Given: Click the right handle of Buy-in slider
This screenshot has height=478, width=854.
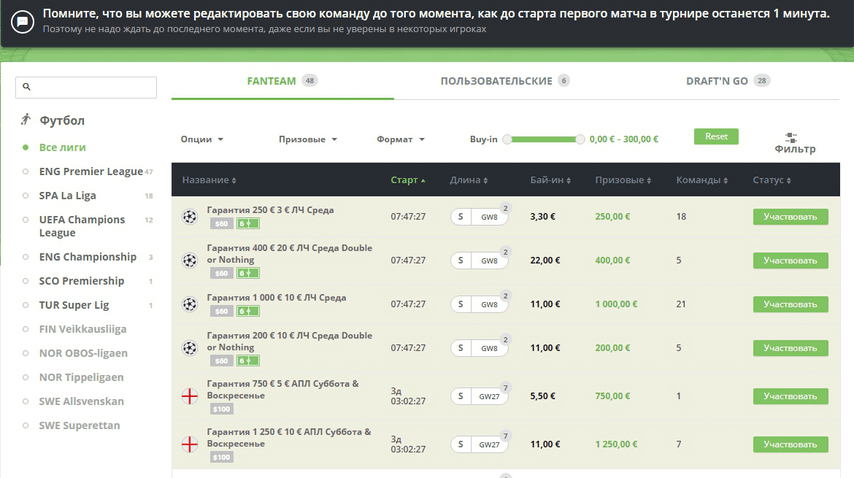Looking at the screenshot, I should tap(579, 140).
